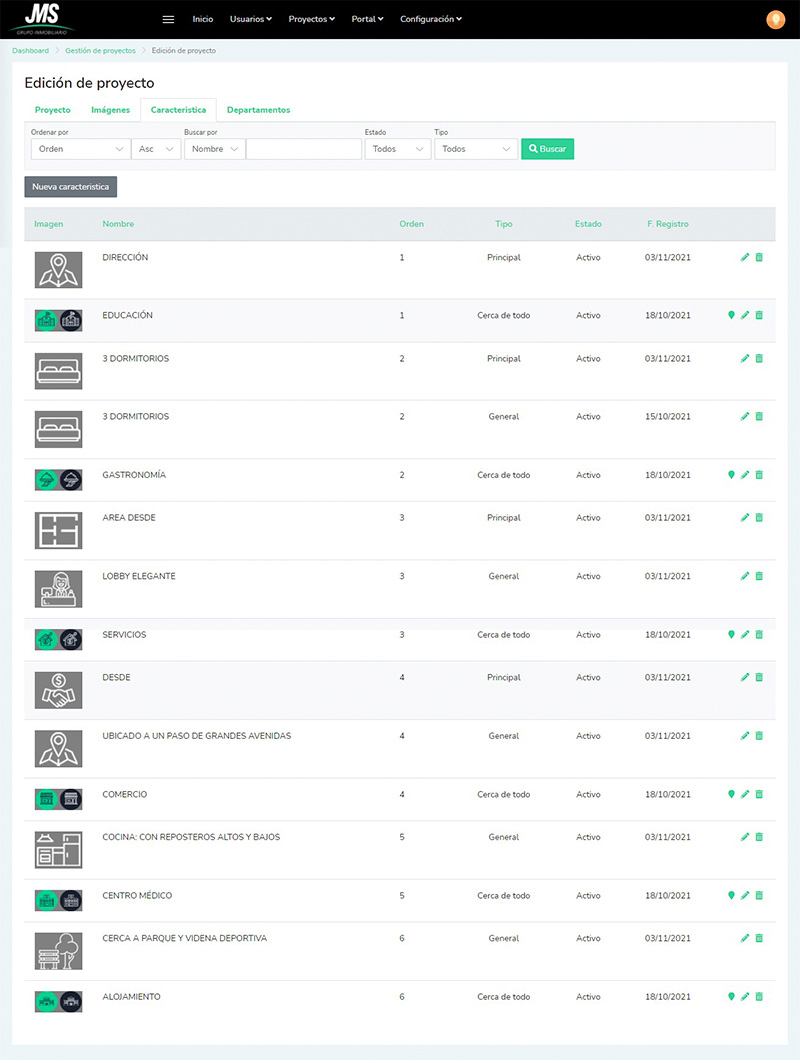Click the Estado column header

coord(588,224)
